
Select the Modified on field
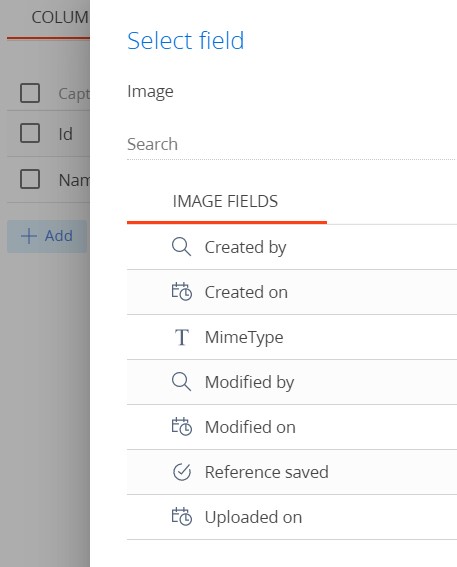click(292, 427)
